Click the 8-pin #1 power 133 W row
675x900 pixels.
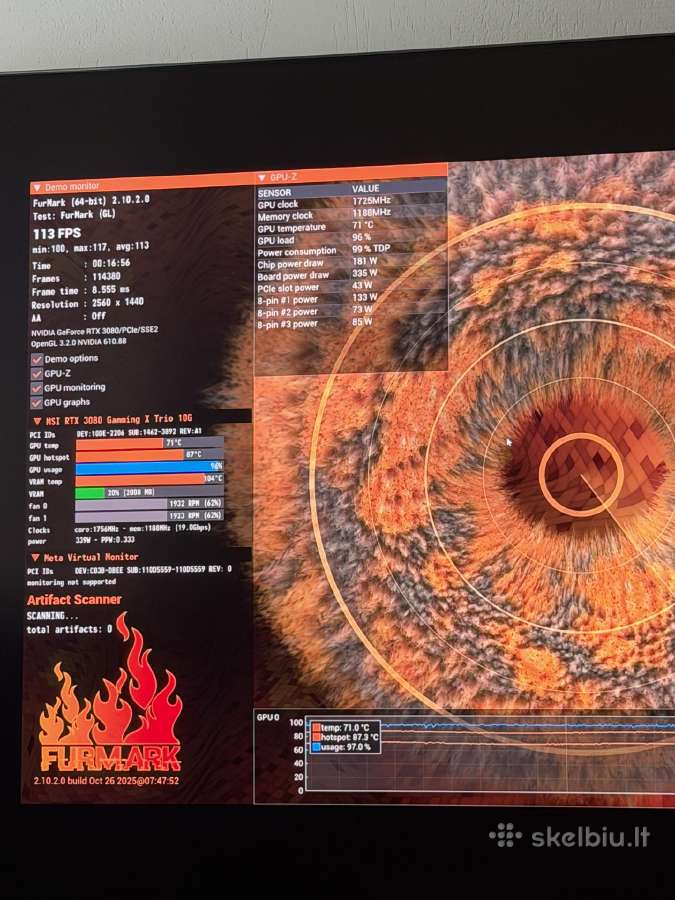(x=351, y=298)
